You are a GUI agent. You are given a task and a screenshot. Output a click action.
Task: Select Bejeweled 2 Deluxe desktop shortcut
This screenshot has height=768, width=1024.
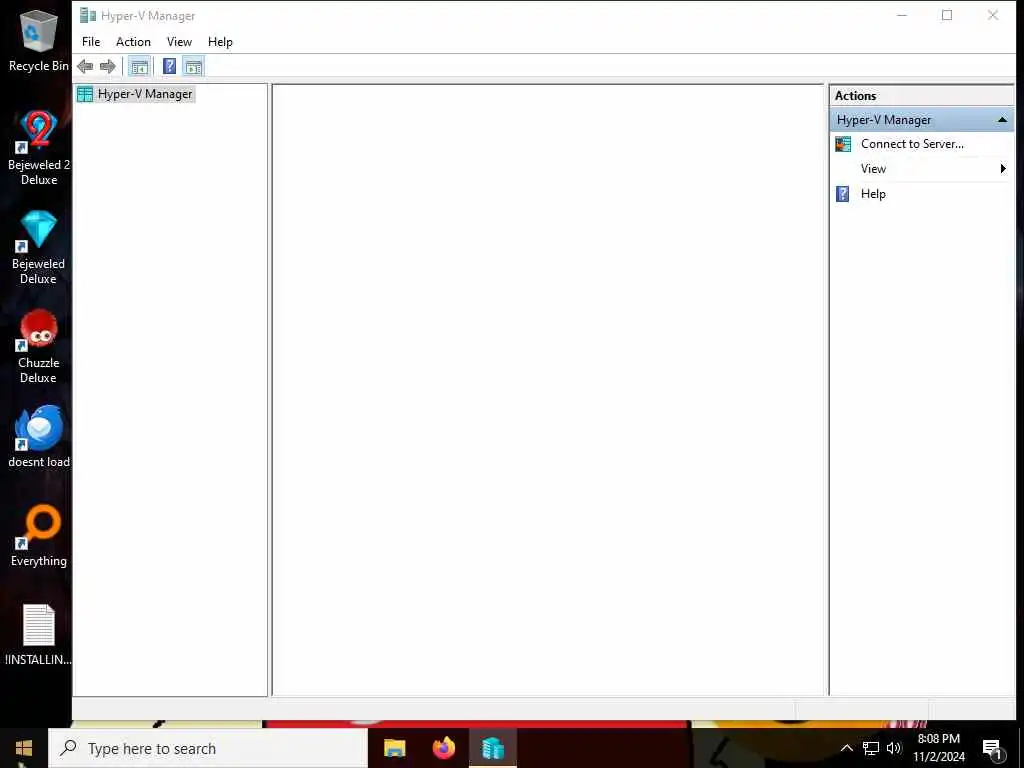39,148
